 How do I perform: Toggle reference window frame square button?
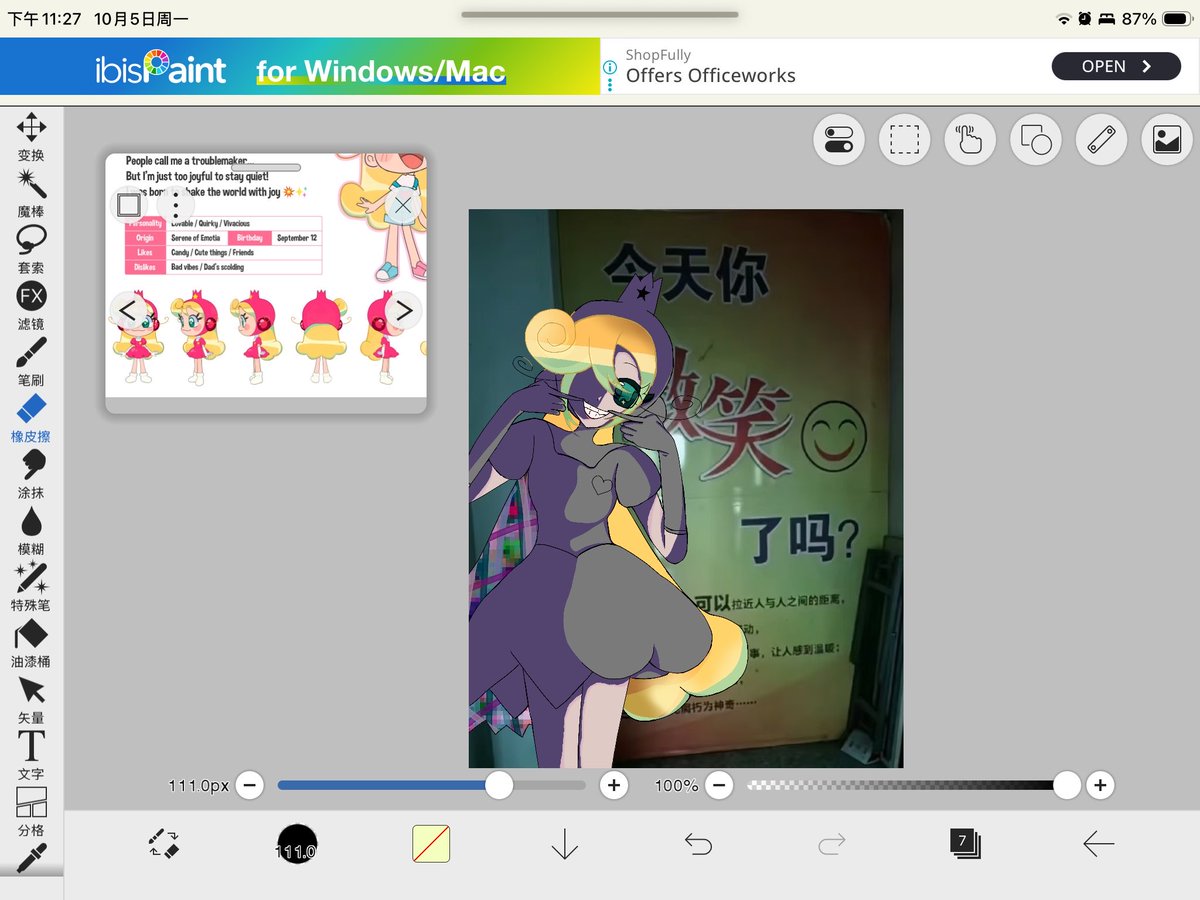(129, 205)
